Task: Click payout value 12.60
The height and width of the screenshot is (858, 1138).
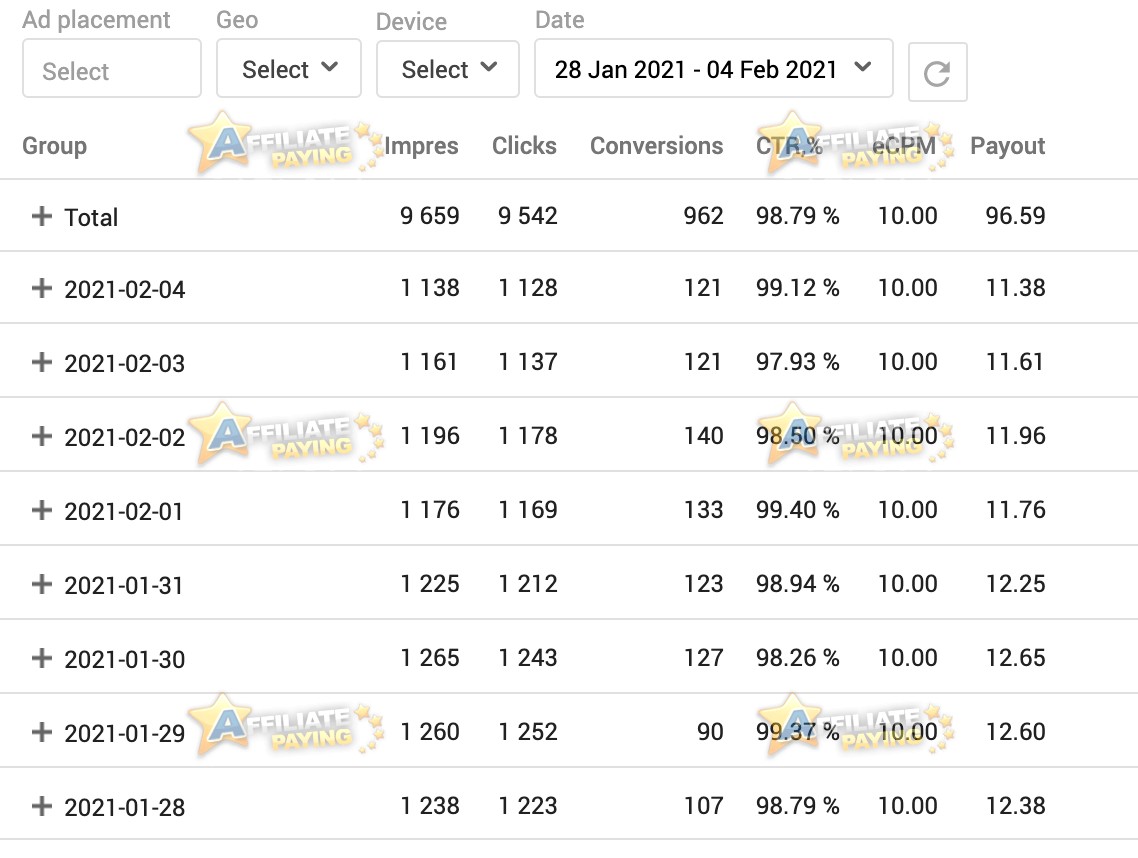Action: (x=1015, y=732)
